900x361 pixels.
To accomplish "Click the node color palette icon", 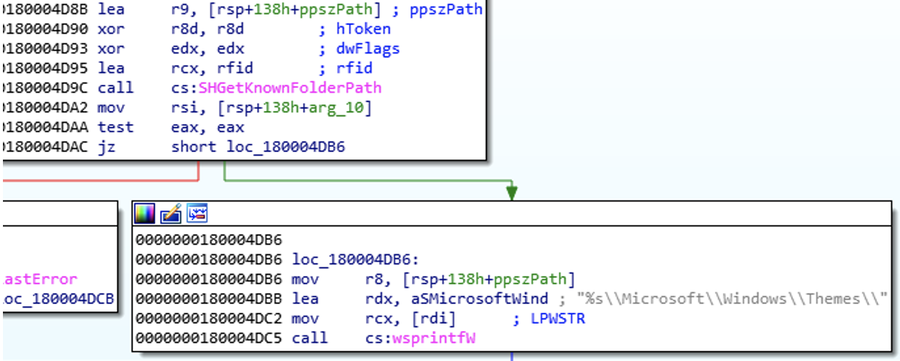I will [x=144, y=214].
